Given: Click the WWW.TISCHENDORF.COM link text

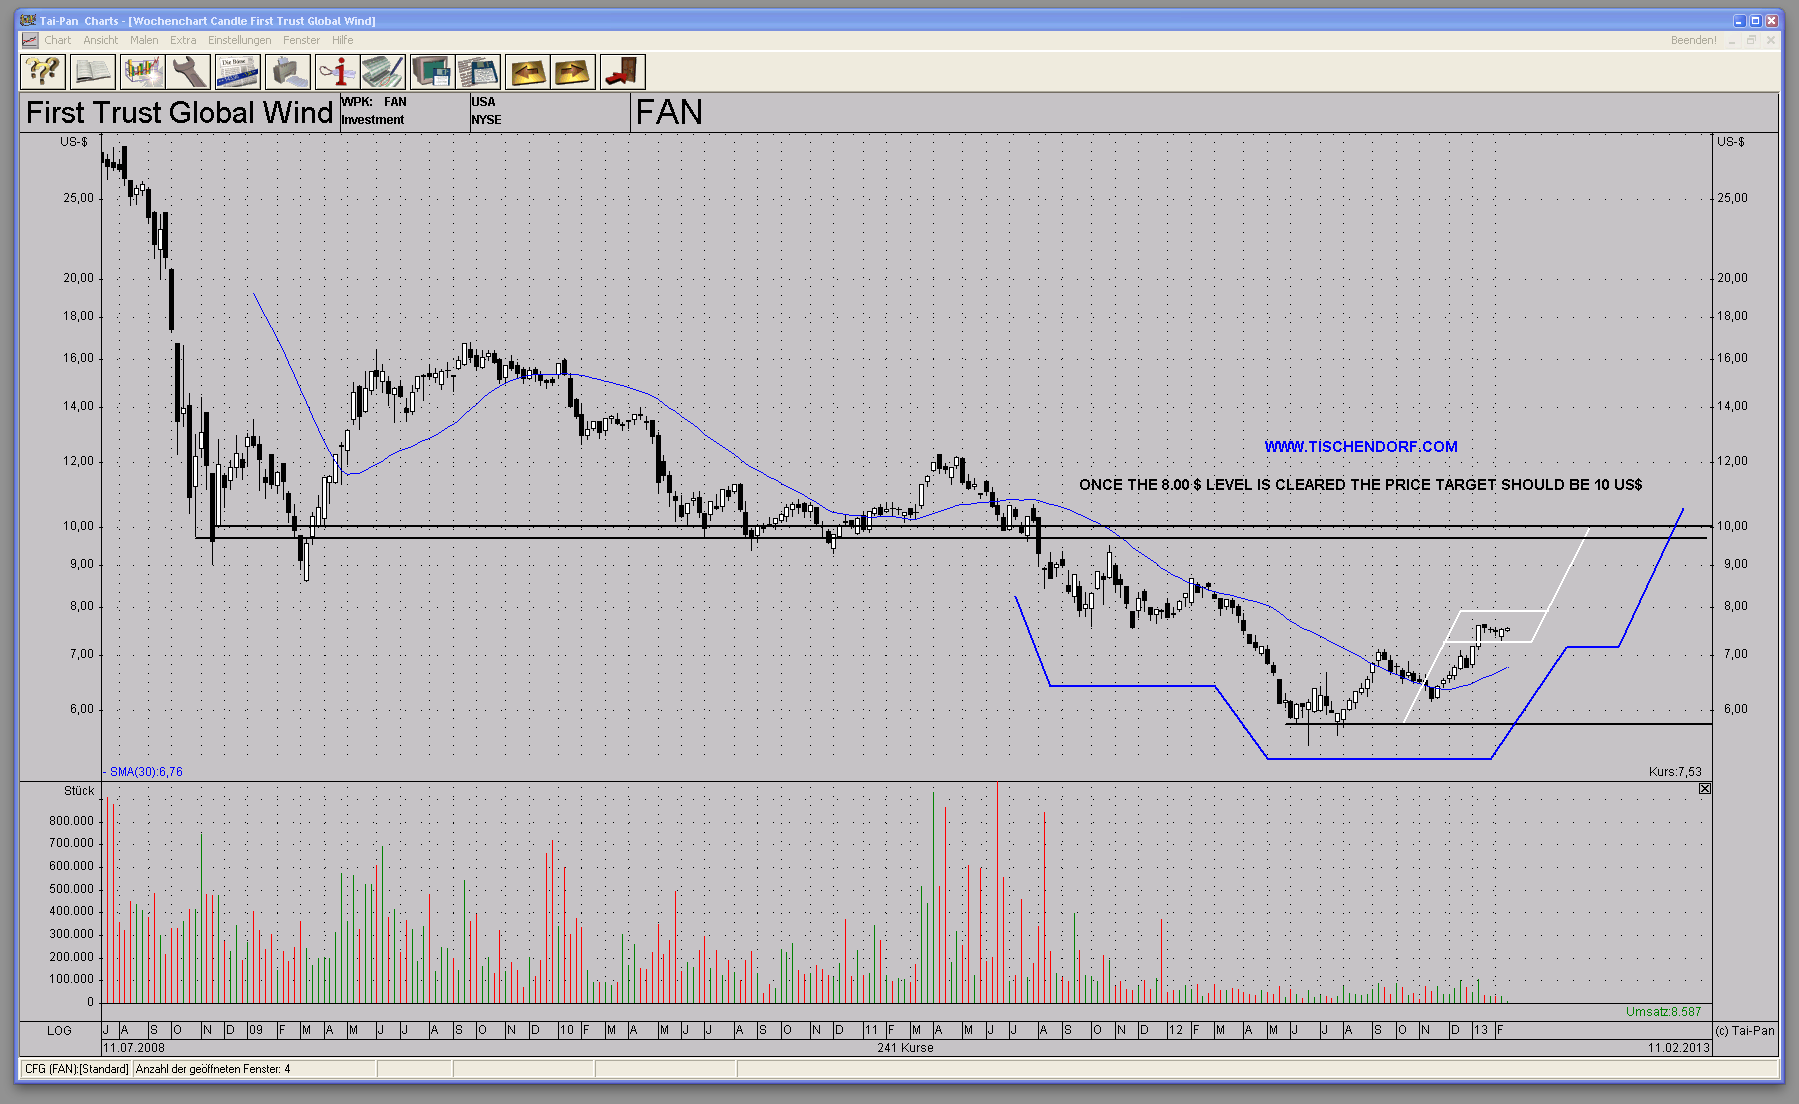Looking at the screenshot, I should pyautogui.click(x=1360, y=447).
